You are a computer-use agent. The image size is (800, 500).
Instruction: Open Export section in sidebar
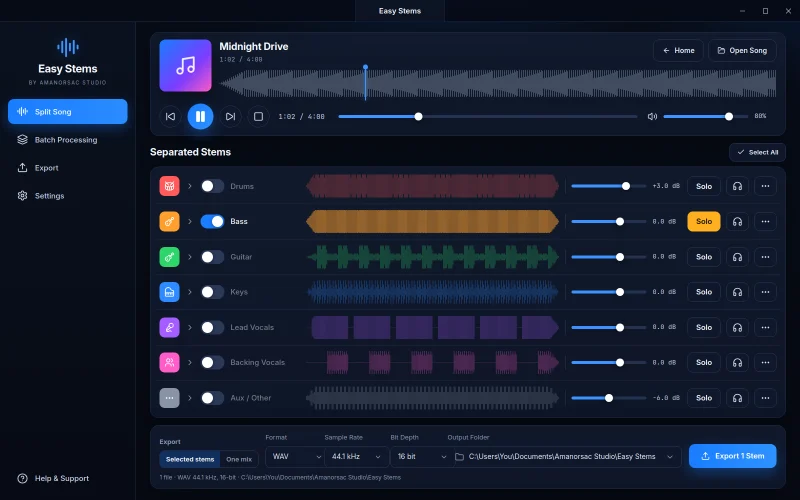tap(68, 167)
